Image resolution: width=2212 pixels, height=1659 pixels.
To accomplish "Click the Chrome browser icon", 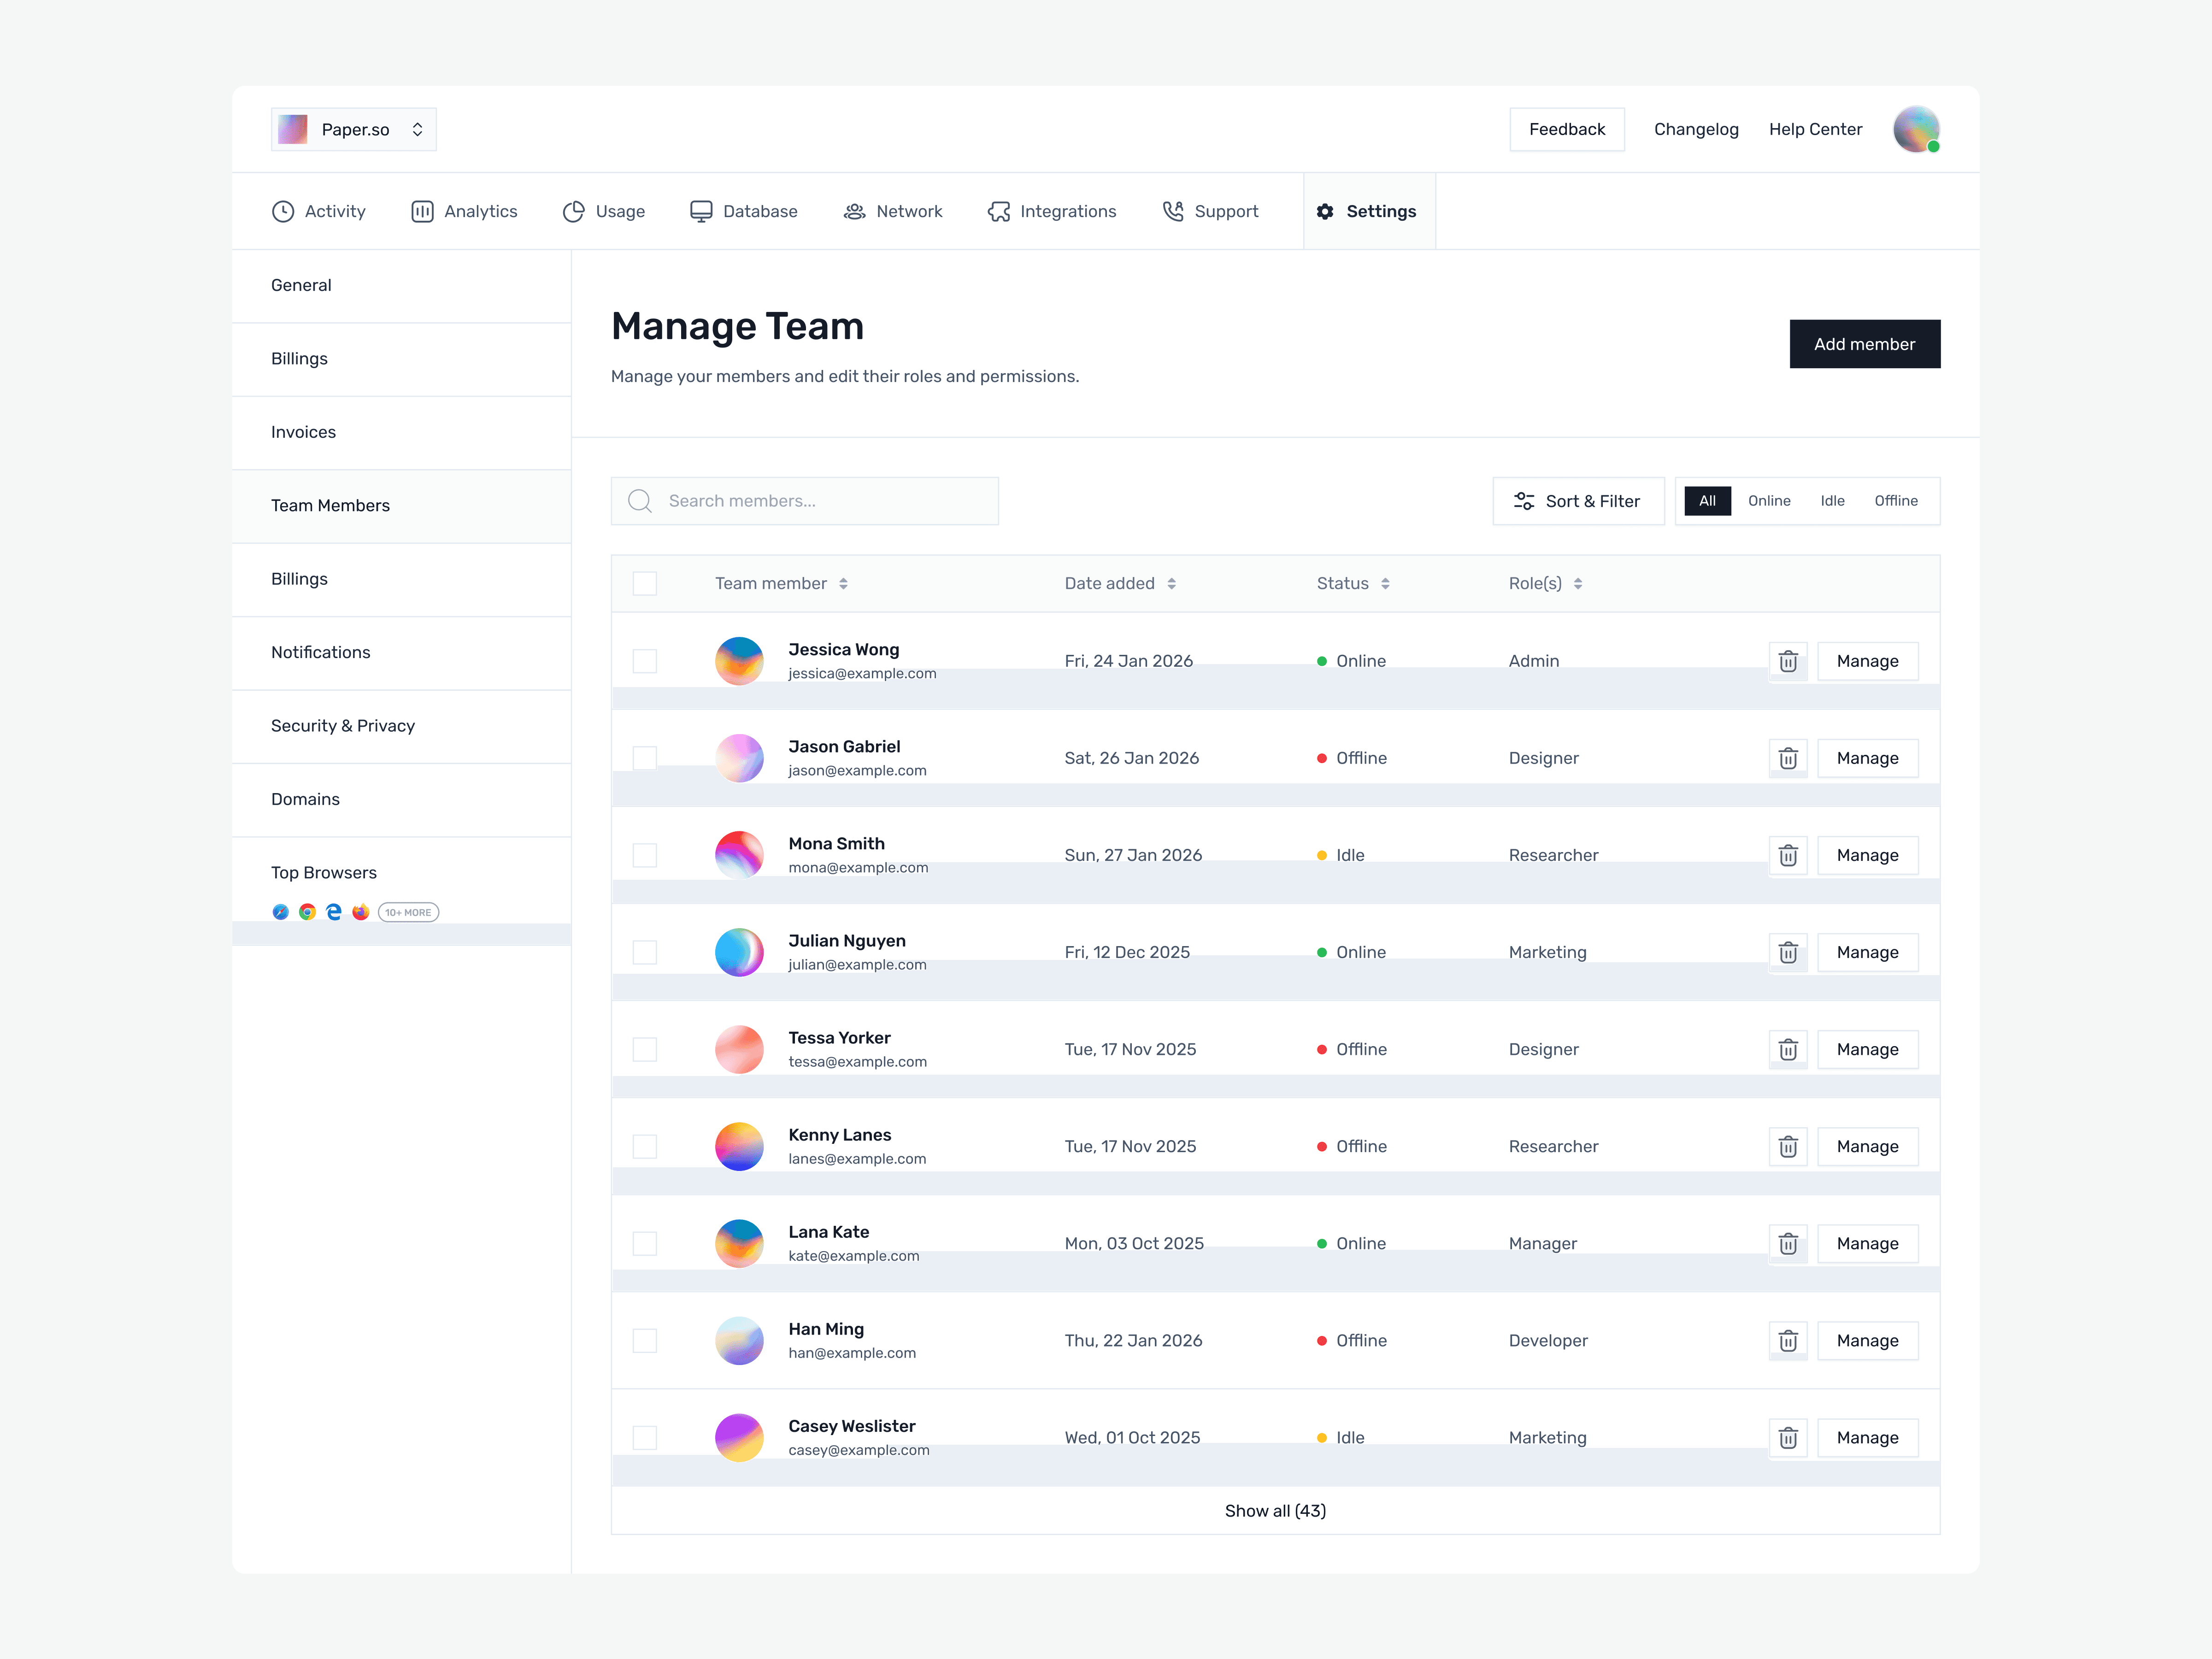I will (x=307, y=912).
